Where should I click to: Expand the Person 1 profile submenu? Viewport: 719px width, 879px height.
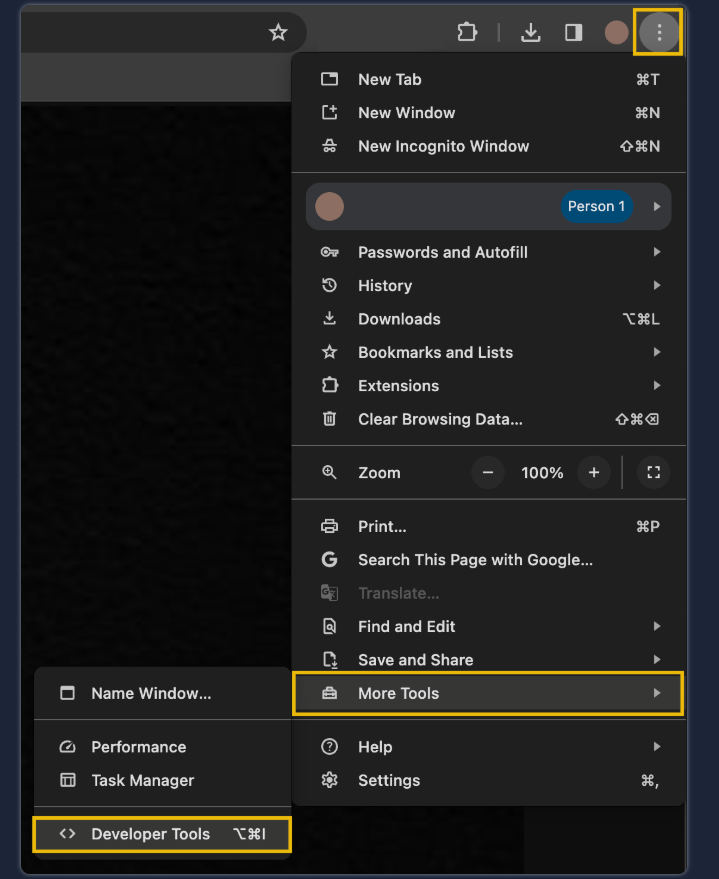tap(656, 207)
